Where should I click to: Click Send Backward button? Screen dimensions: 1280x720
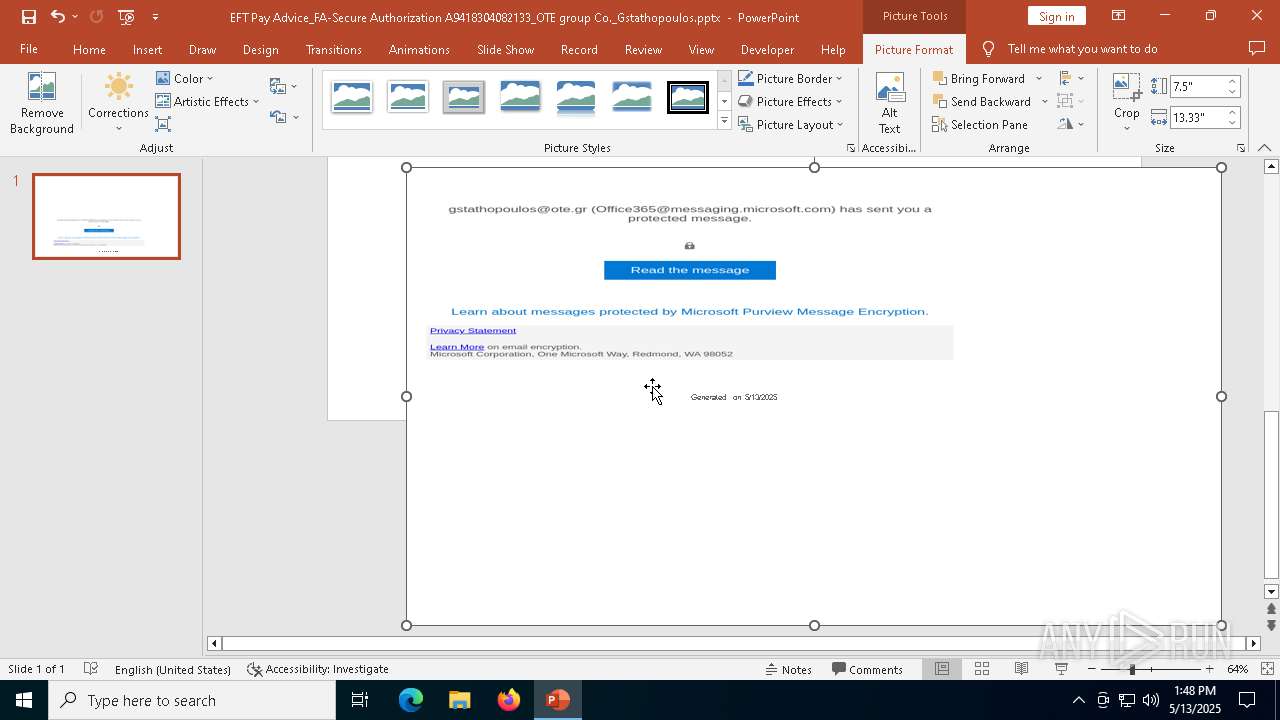[x=982, y=101]
